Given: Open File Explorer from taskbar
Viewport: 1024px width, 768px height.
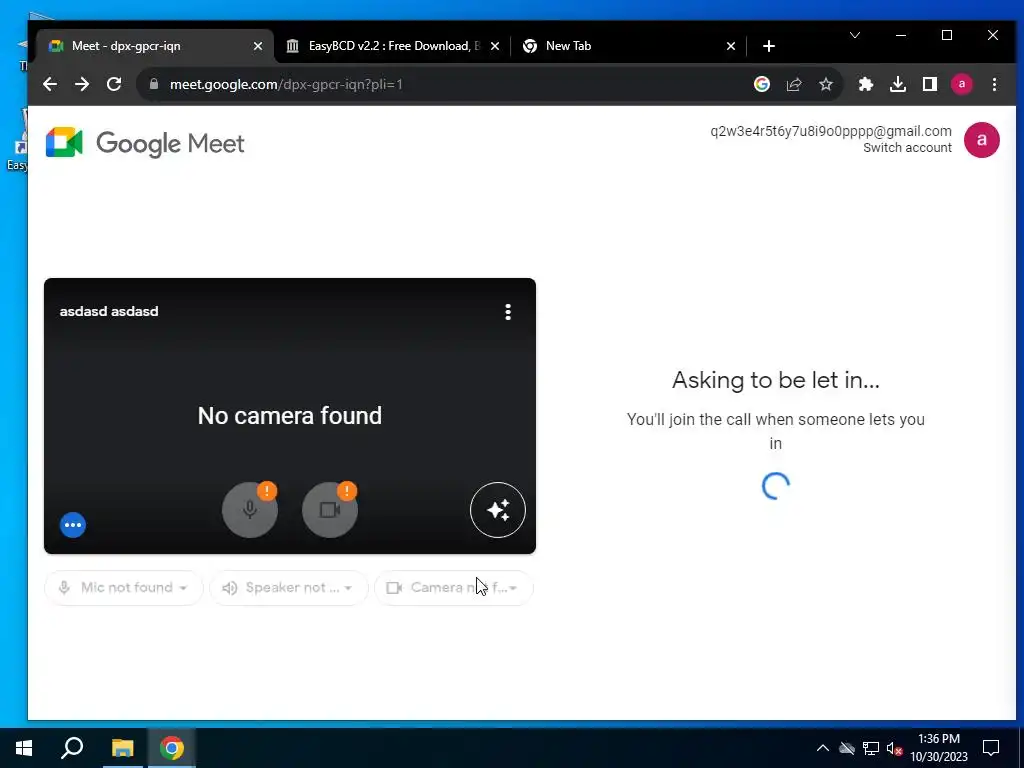Looking at the screenshot, I should pyautogui.click(x=122, y=748).
